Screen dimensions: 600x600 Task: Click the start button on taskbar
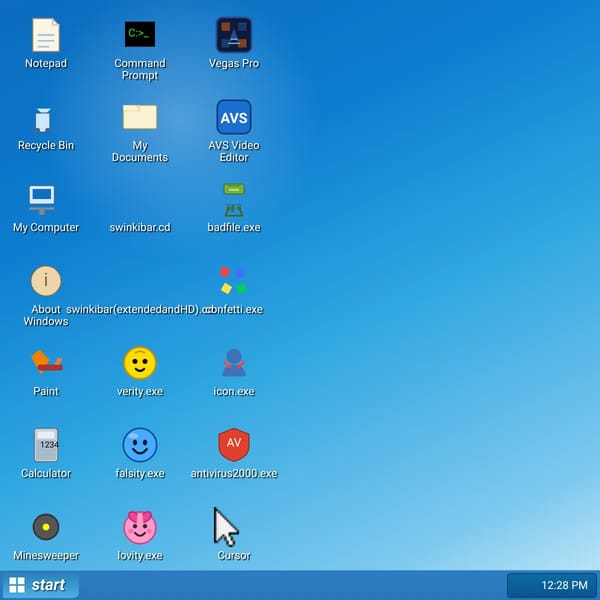40,585
